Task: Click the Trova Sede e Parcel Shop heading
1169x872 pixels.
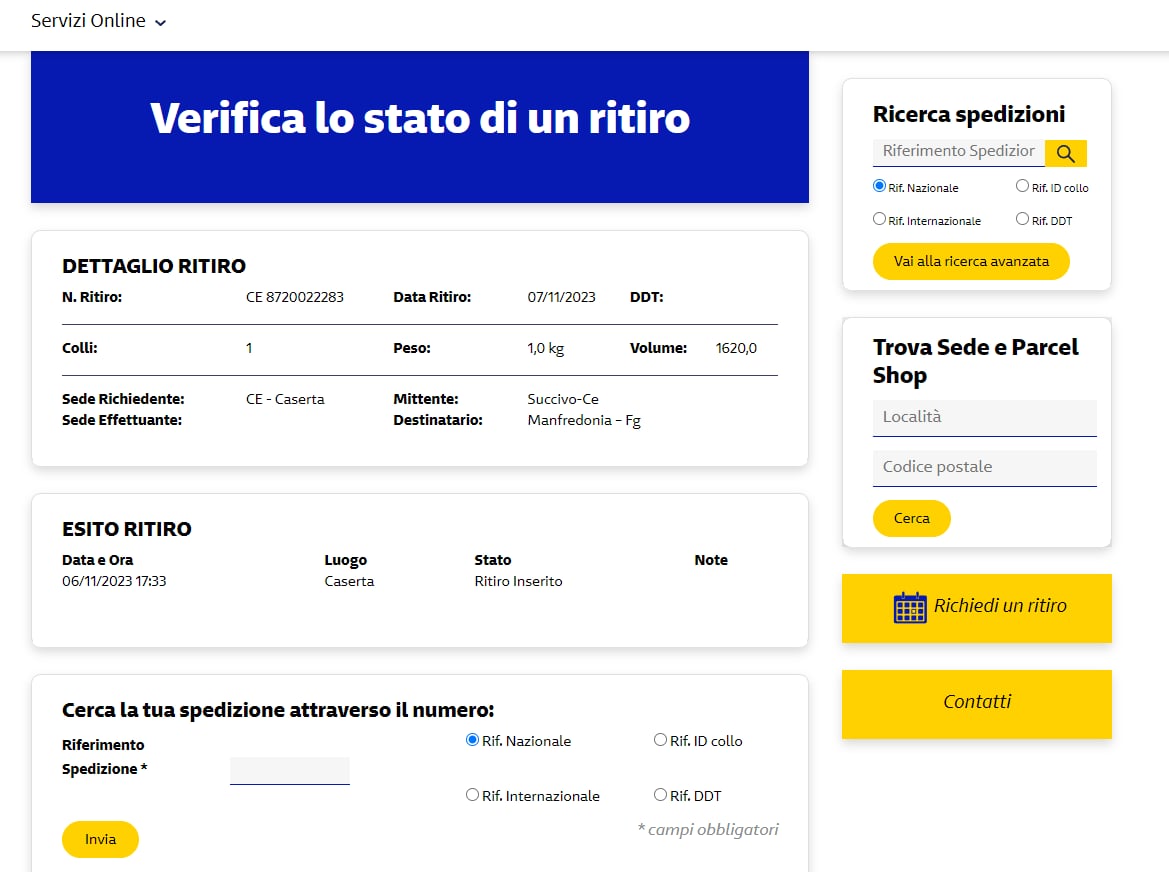Action: (975, 361)
